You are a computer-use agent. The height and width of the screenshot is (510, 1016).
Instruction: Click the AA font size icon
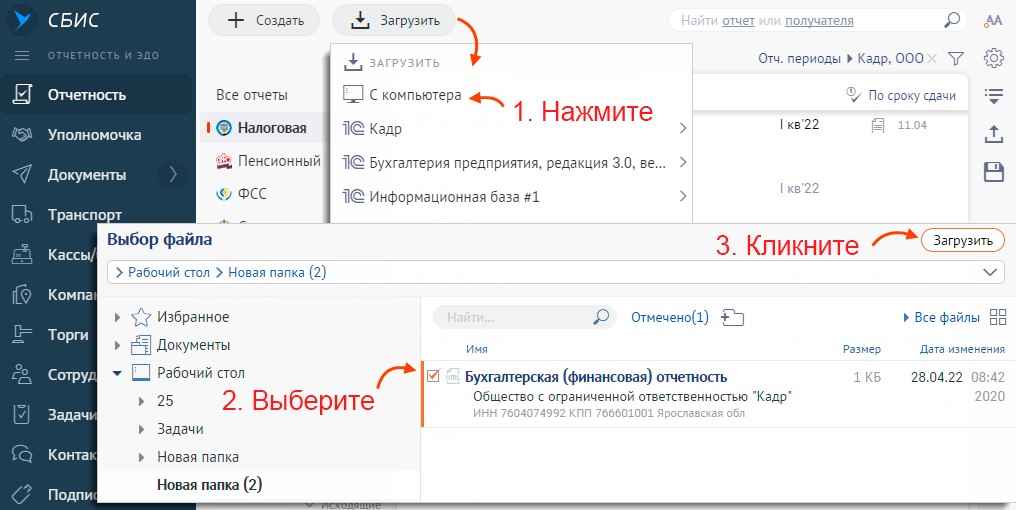click(x=993, y=20)
